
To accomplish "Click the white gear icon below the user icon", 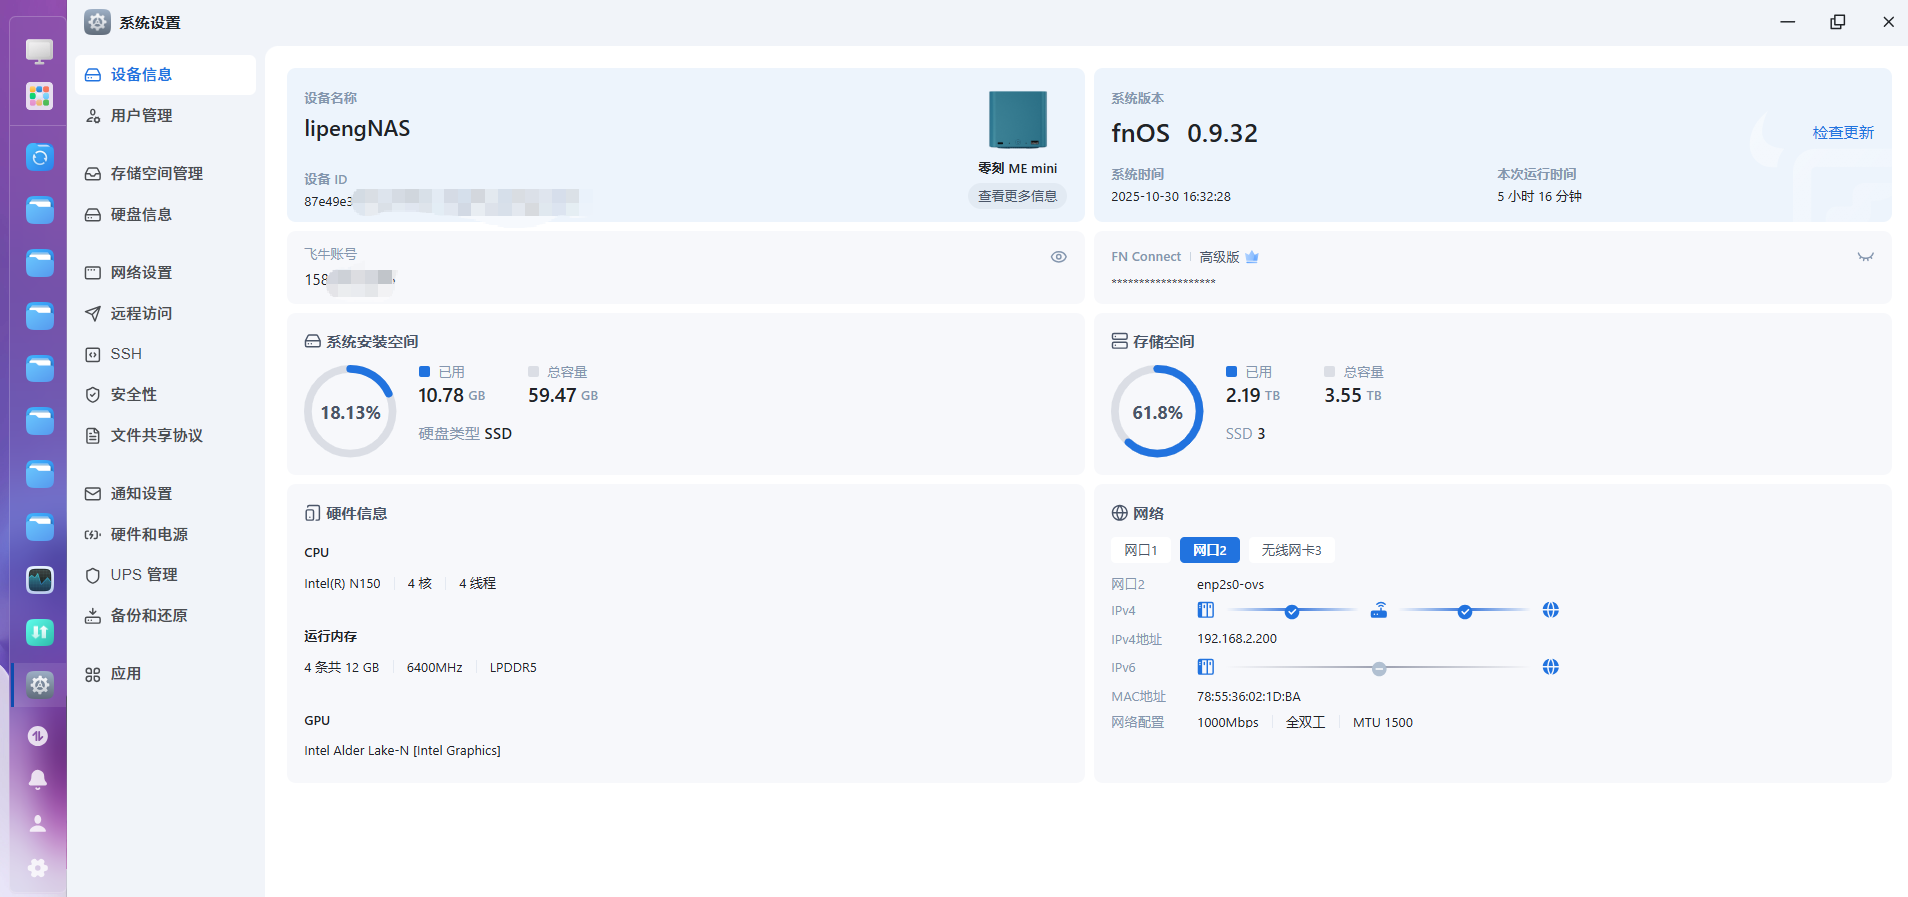I will point(38,868).
